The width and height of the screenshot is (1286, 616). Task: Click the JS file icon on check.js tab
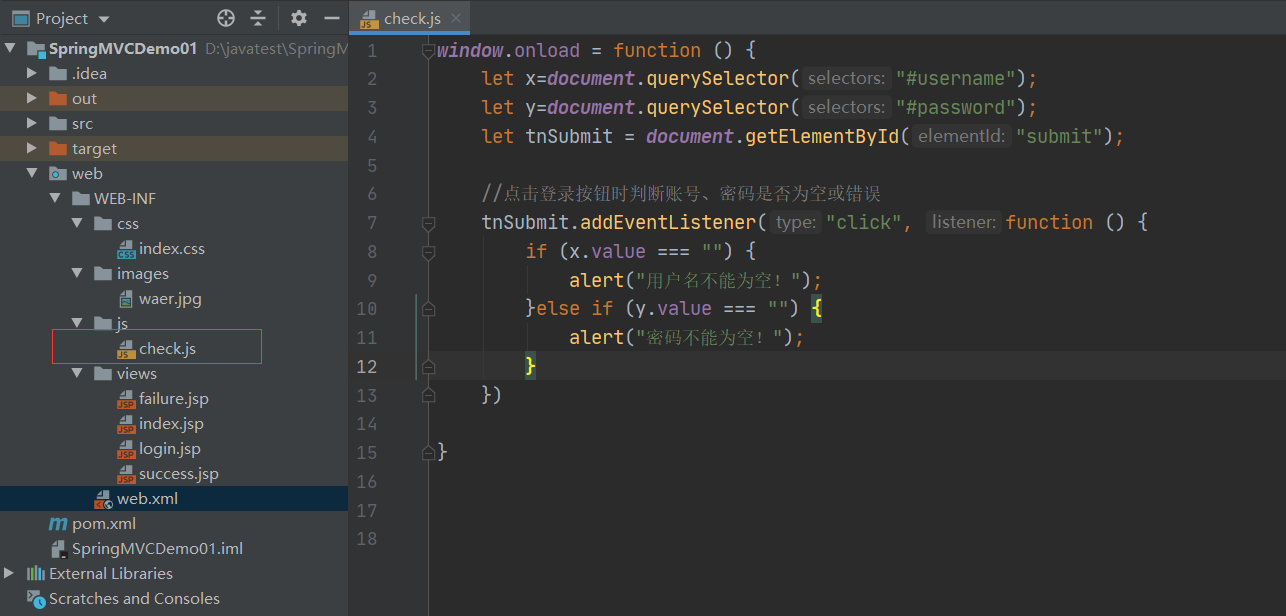369,19
